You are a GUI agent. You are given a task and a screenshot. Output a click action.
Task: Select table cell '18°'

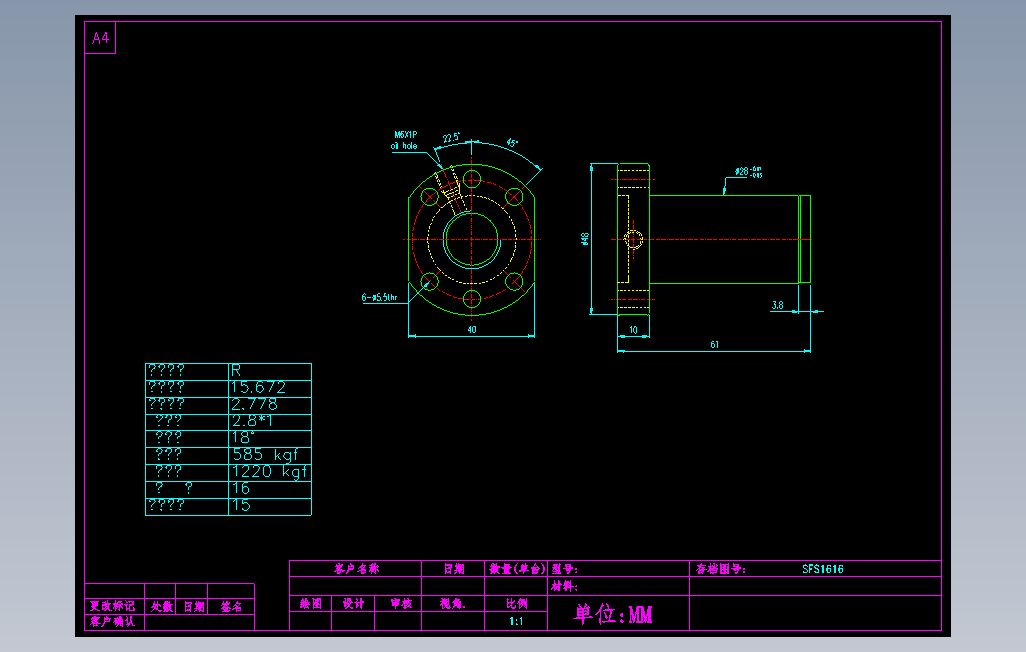(x=270, y=439)
